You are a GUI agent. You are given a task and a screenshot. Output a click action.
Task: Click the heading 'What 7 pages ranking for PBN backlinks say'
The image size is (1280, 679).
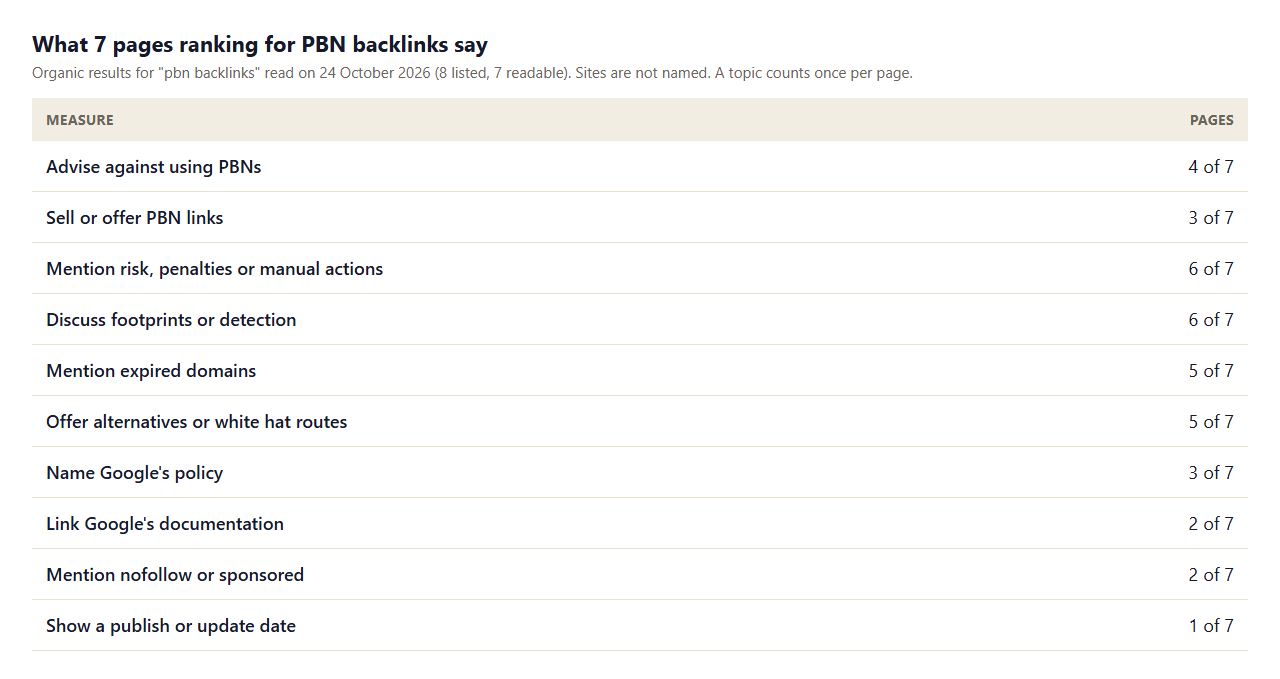(260, 44)
